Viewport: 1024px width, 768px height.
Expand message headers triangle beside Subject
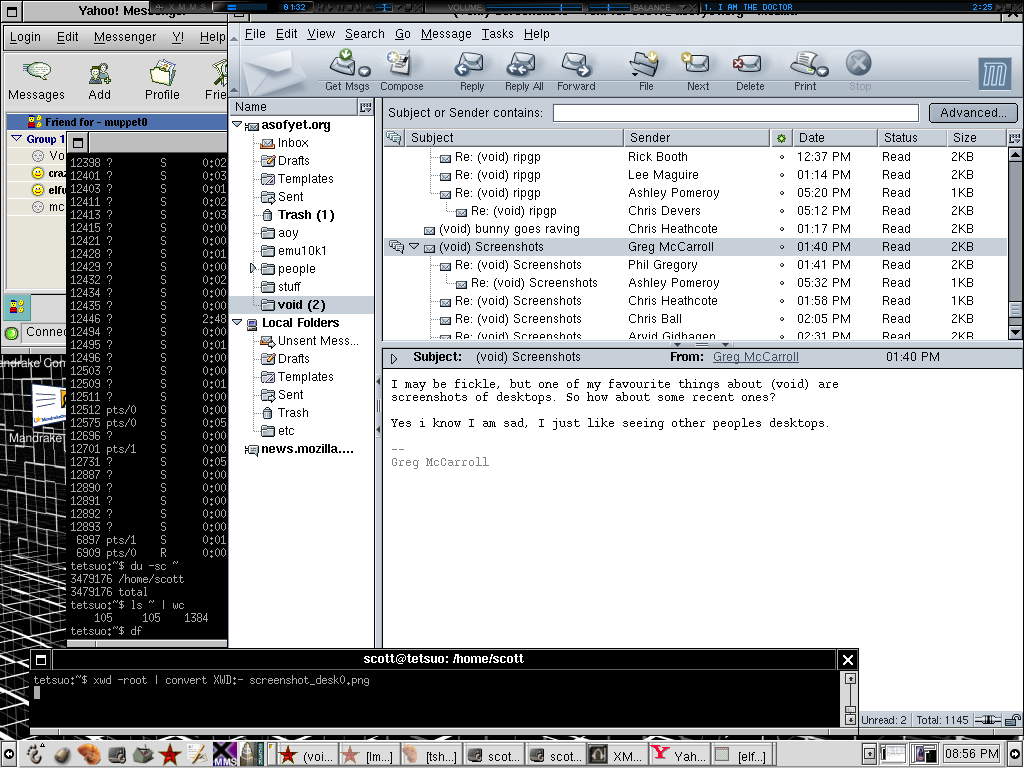[393, 358]
